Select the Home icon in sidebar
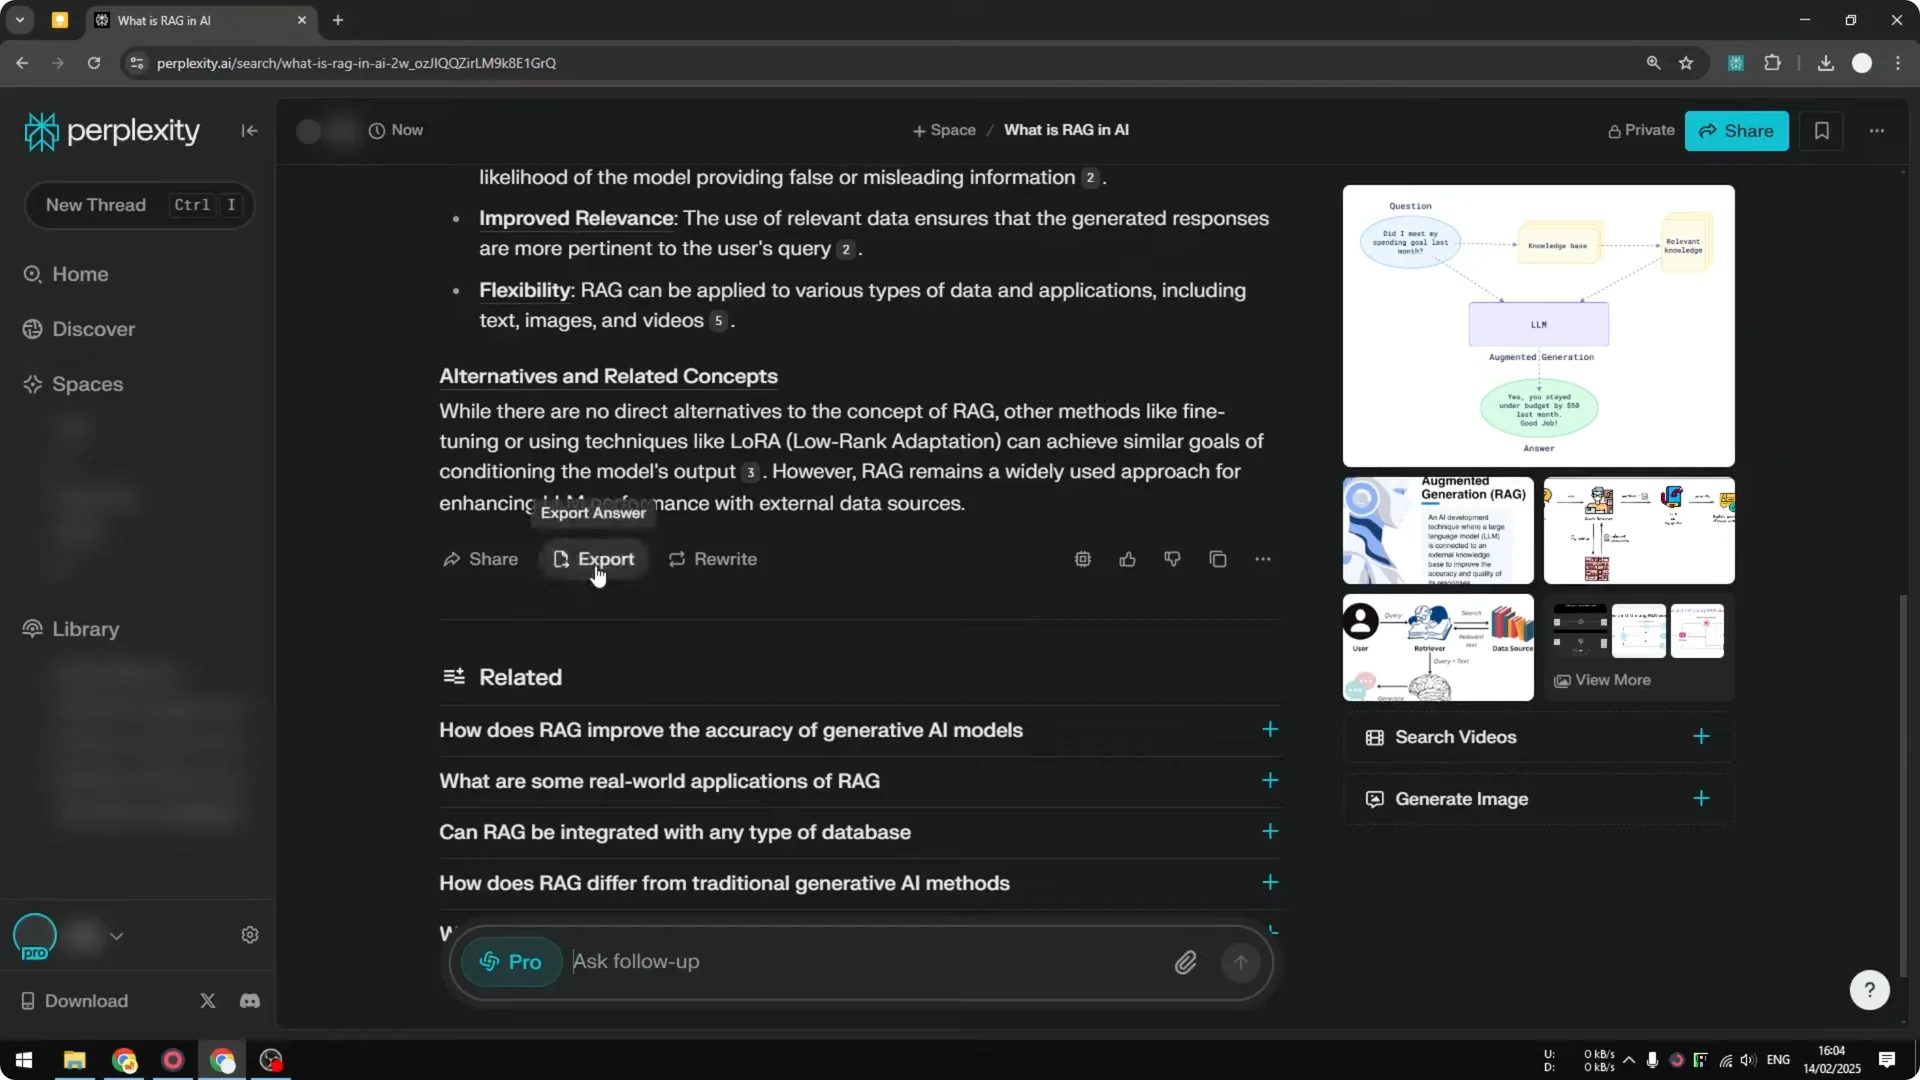Viewport: 1920px width, 1080px height. tap(33, 274)
